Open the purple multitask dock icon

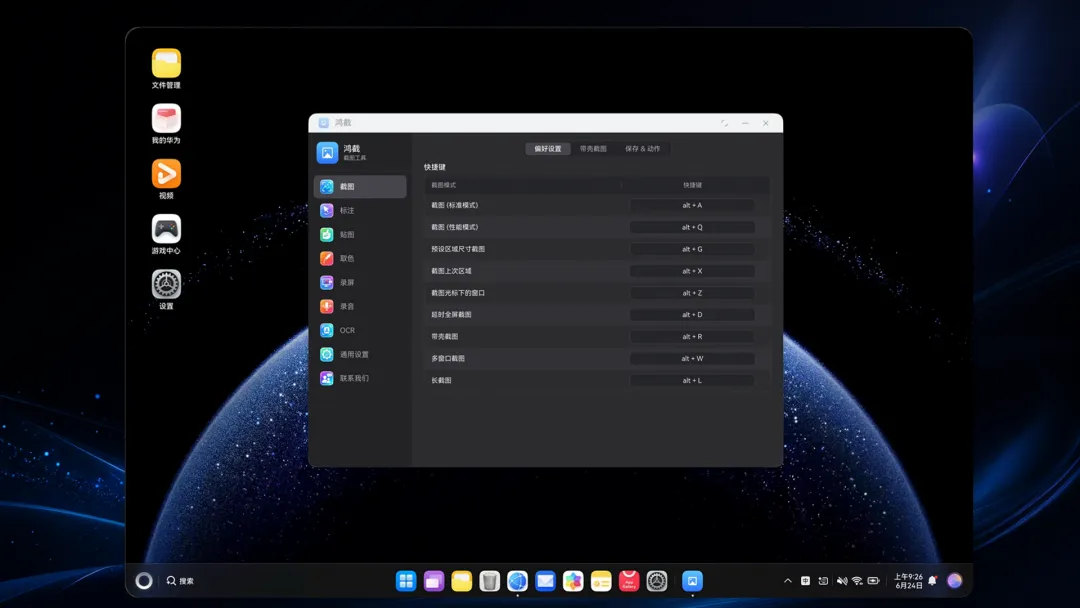coord(434,581)
